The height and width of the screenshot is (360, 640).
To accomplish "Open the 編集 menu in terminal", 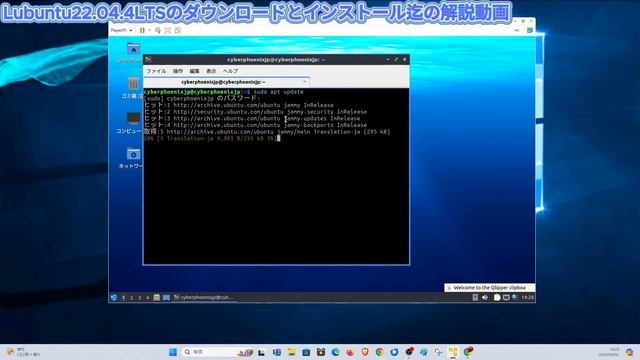I will 194,71.
